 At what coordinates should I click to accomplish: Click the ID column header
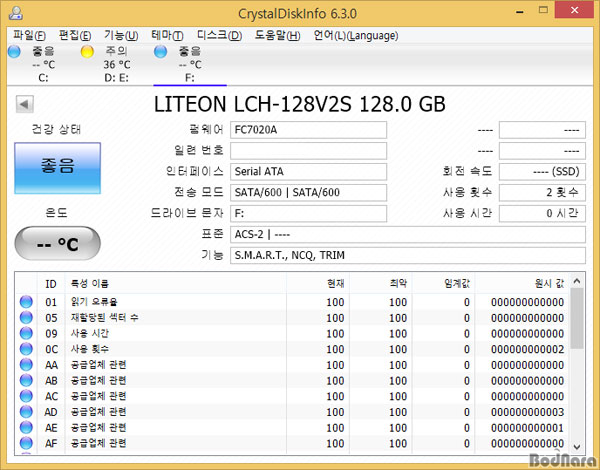click(x=51, y=284)
